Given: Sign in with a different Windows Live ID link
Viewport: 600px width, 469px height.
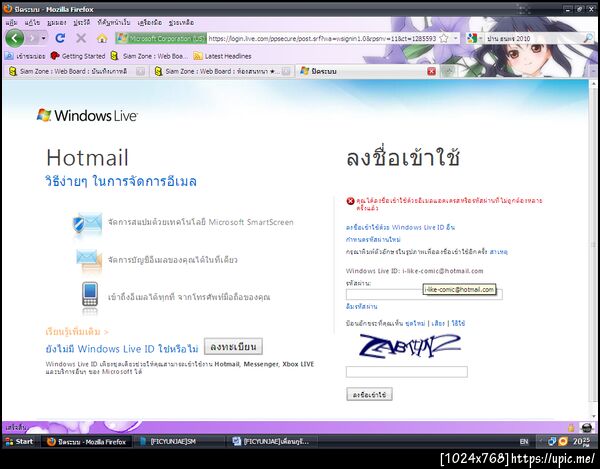Looking at the screenshot, I should [x=400, y=227].
